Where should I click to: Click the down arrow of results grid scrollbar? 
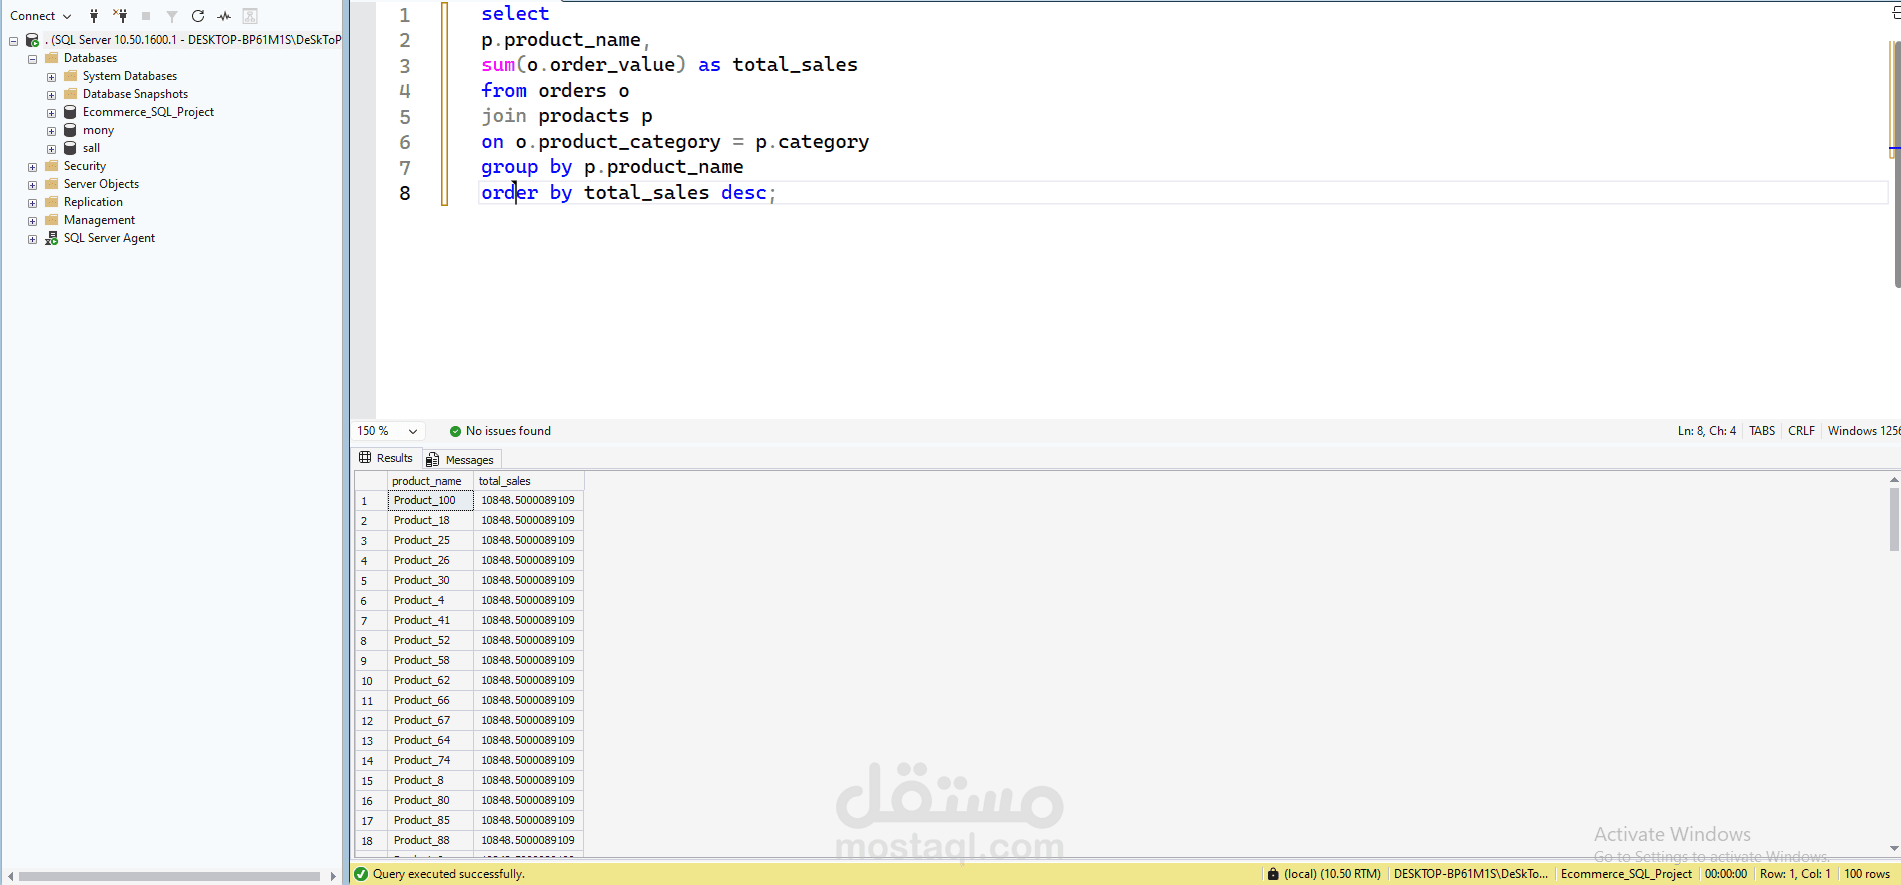tap(1894, 849)
